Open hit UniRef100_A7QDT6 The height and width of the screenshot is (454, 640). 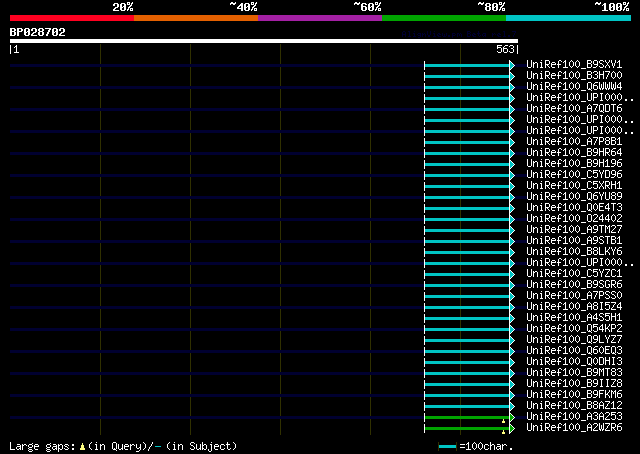tap(574, 109)
